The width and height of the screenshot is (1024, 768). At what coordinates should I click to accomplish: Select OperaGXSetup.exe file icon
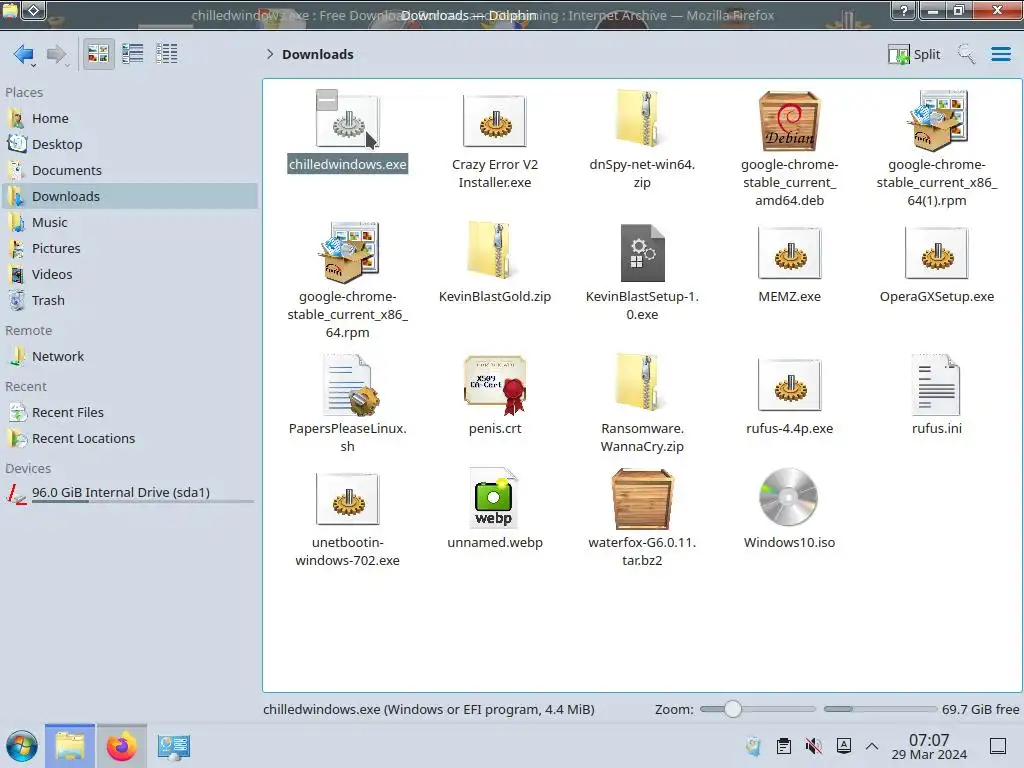pos(936,253)
